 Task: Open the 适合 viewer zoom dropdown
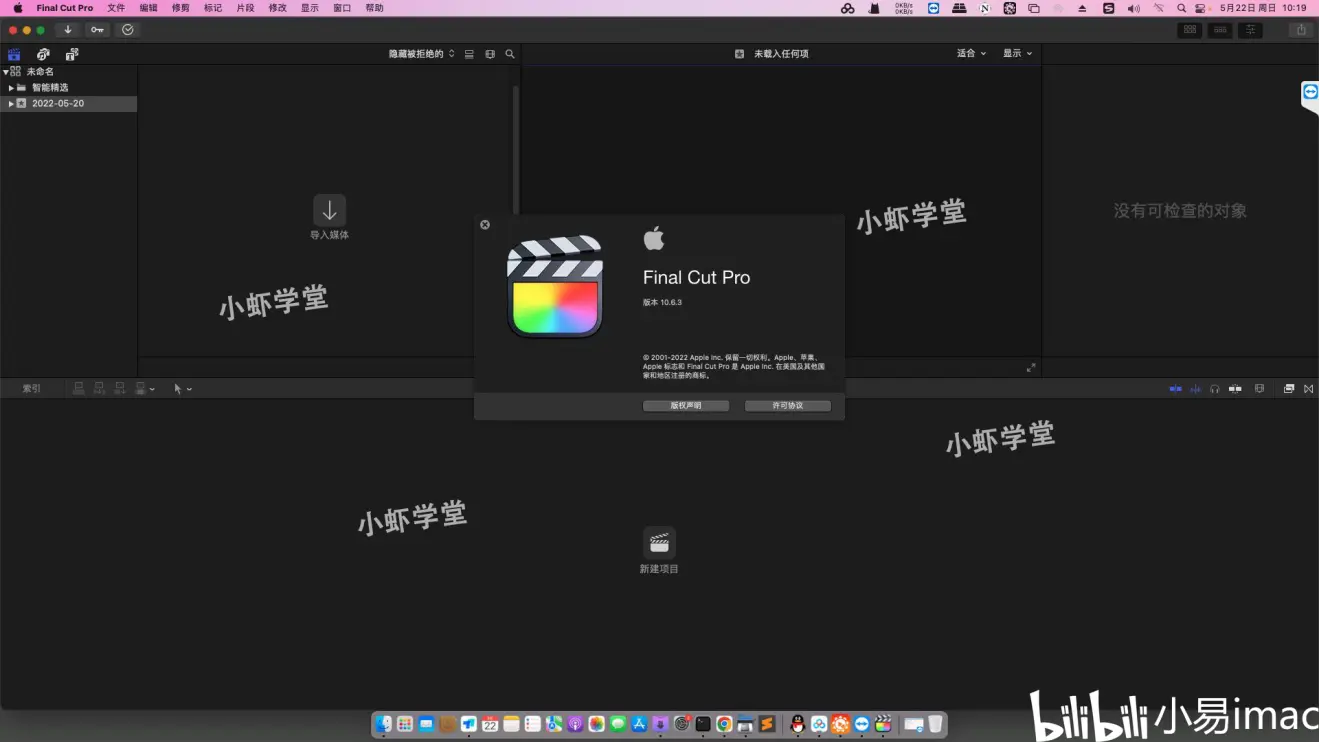tap(971, 54)
